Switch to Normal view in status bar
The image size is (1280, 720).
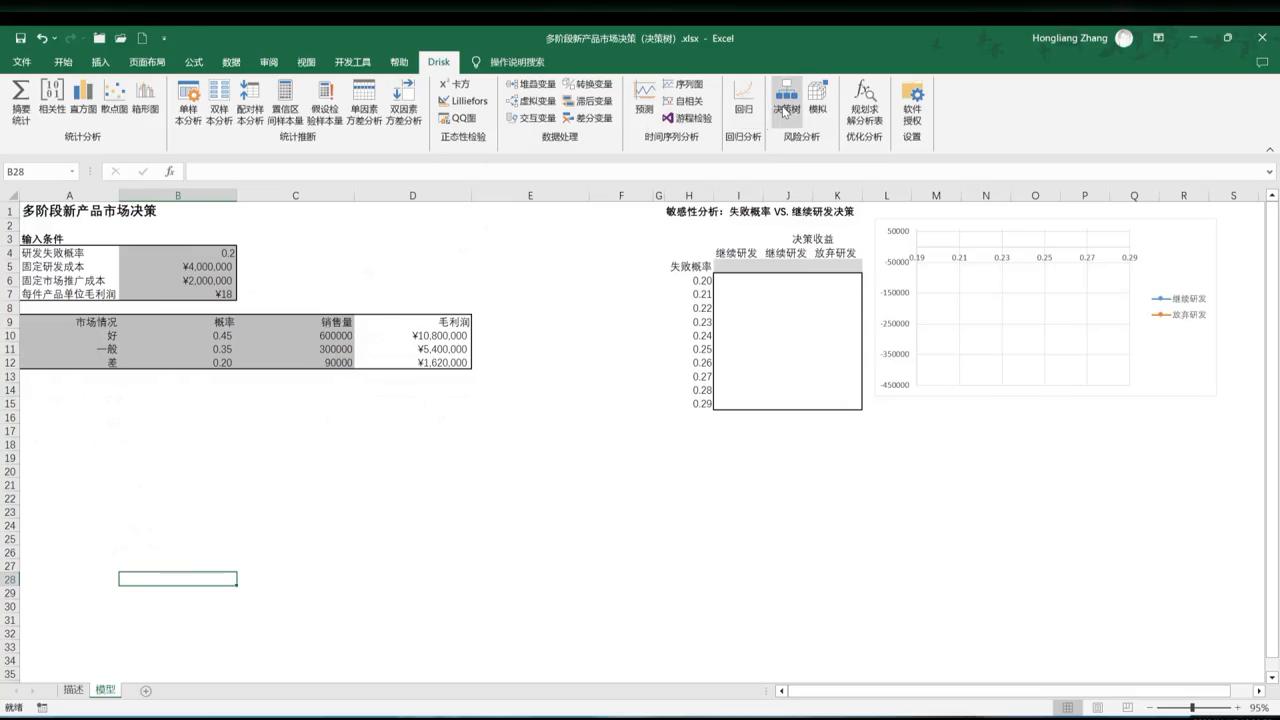[1067, 708]
